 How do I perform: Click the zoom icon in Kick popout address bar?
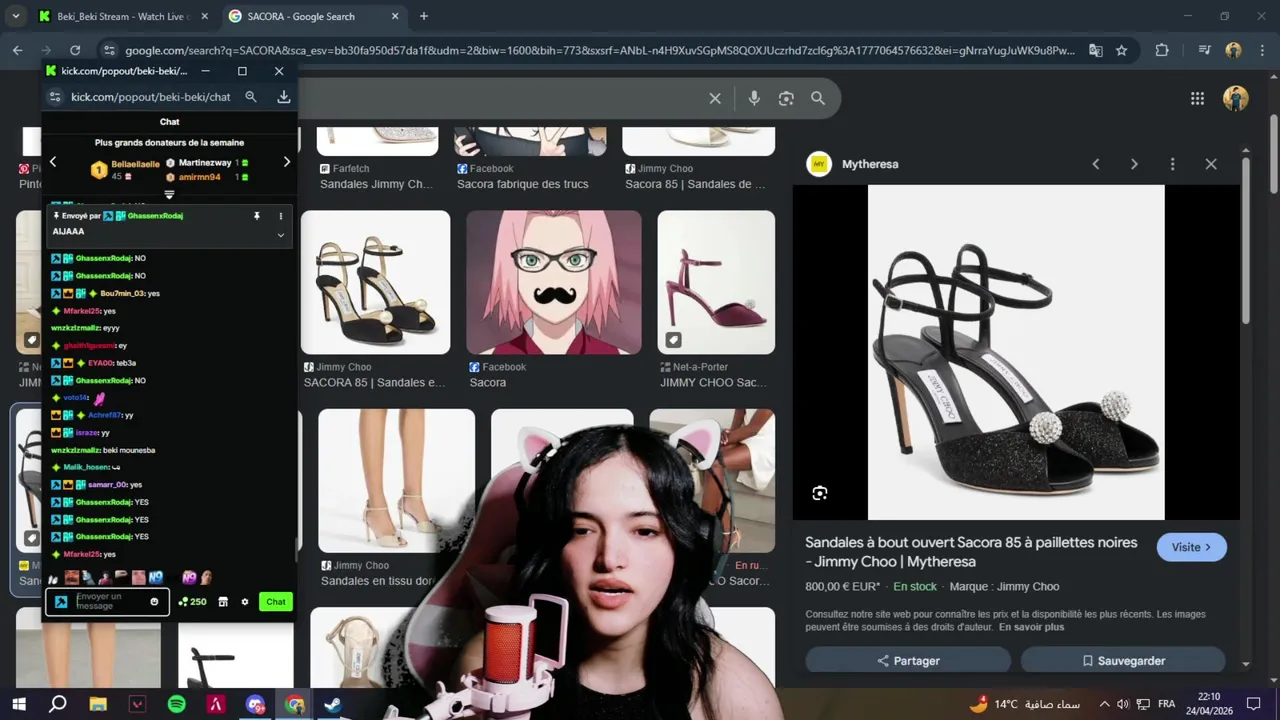251,97
